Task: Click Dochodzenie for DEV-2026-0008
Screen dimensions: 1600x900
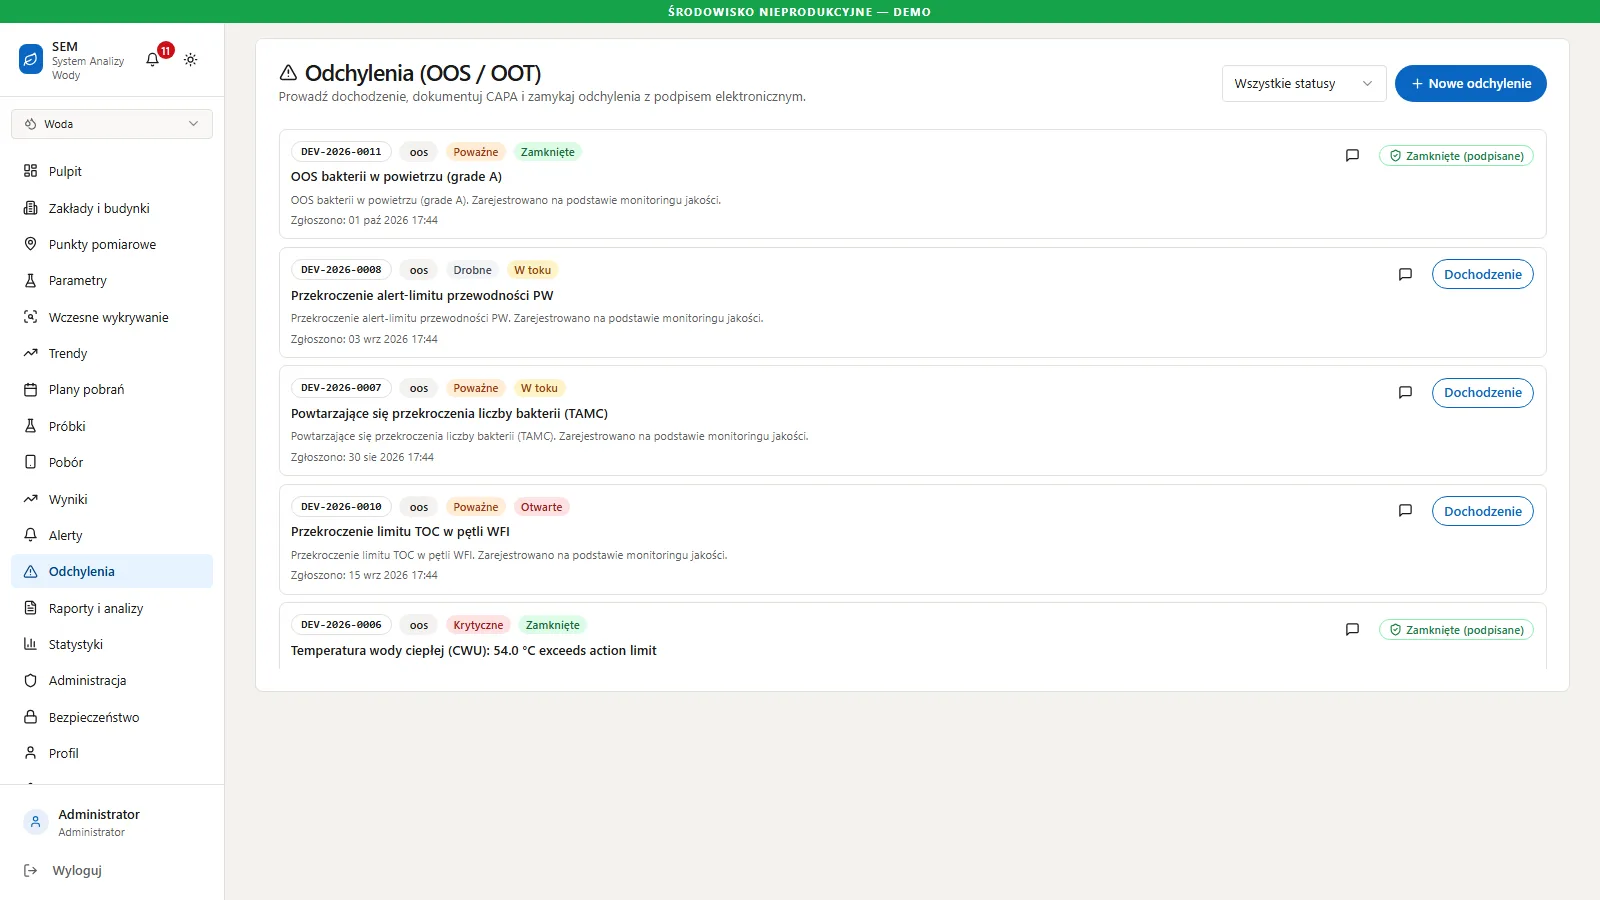Action: (x=1482, y=274)
